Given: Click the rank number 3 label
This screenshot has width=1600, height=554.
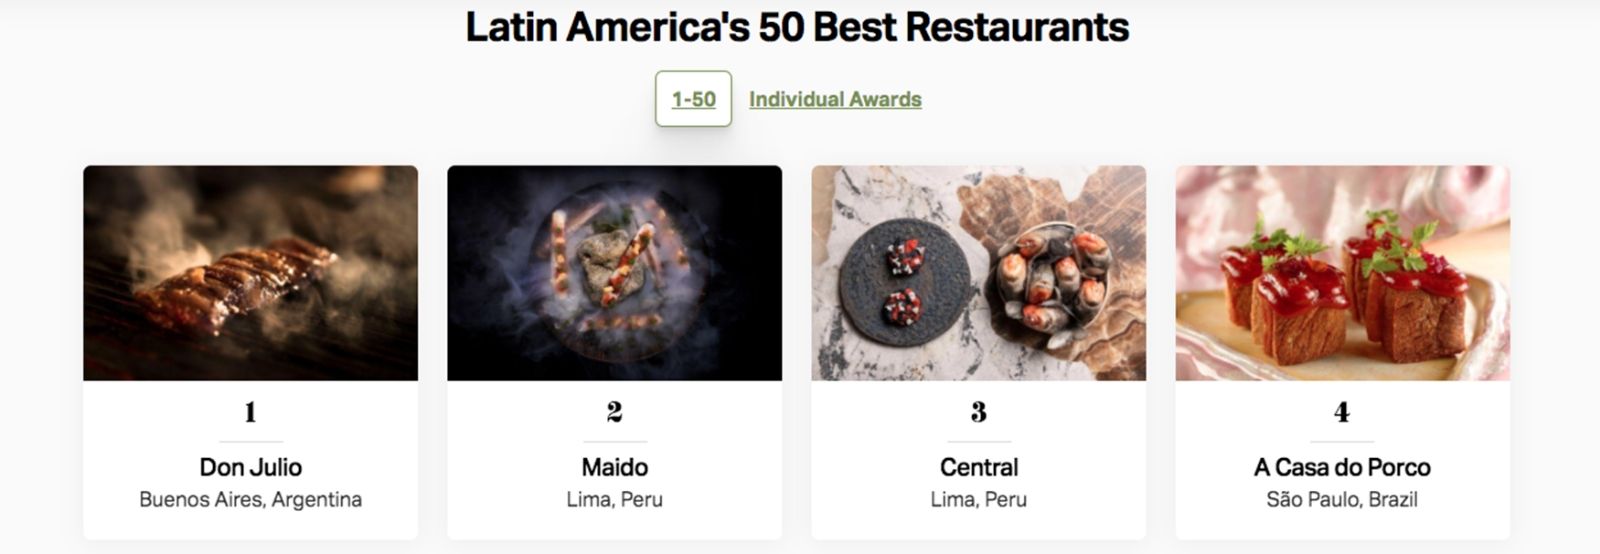Looking at the screenshot, I should click(x=978, y=412).
